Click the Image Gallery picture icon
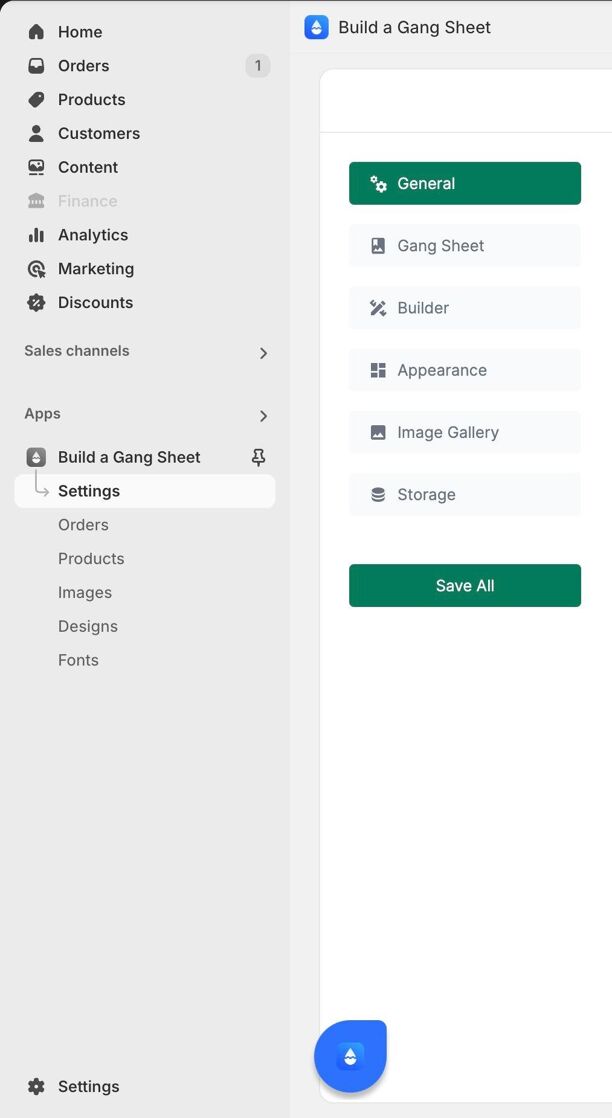 (x=378, y=432)
